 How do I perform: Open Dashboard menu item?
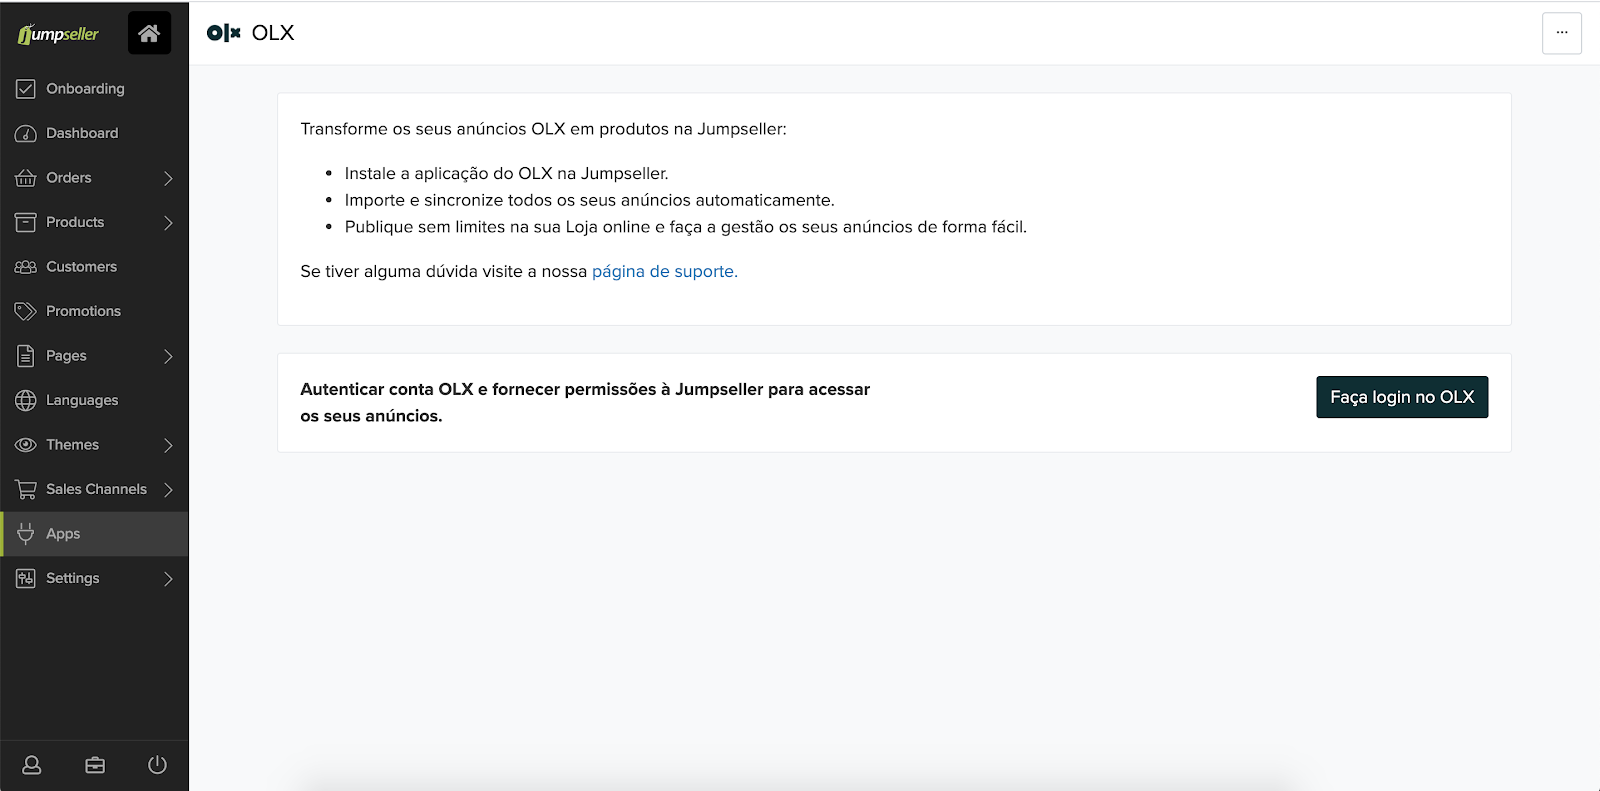point(94,133)
